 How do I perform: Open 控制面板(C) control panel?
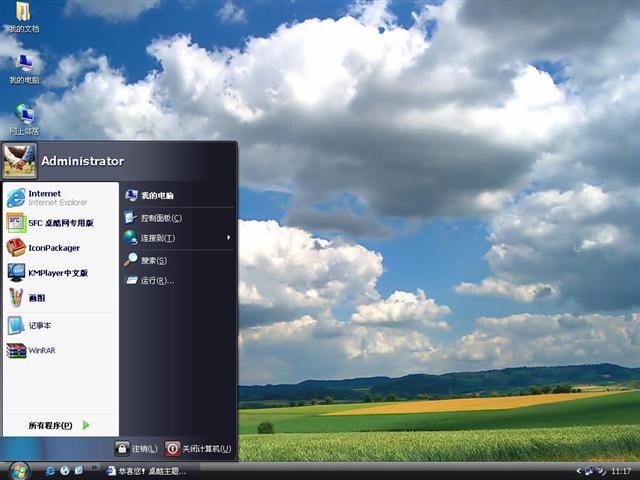[178, 218]
